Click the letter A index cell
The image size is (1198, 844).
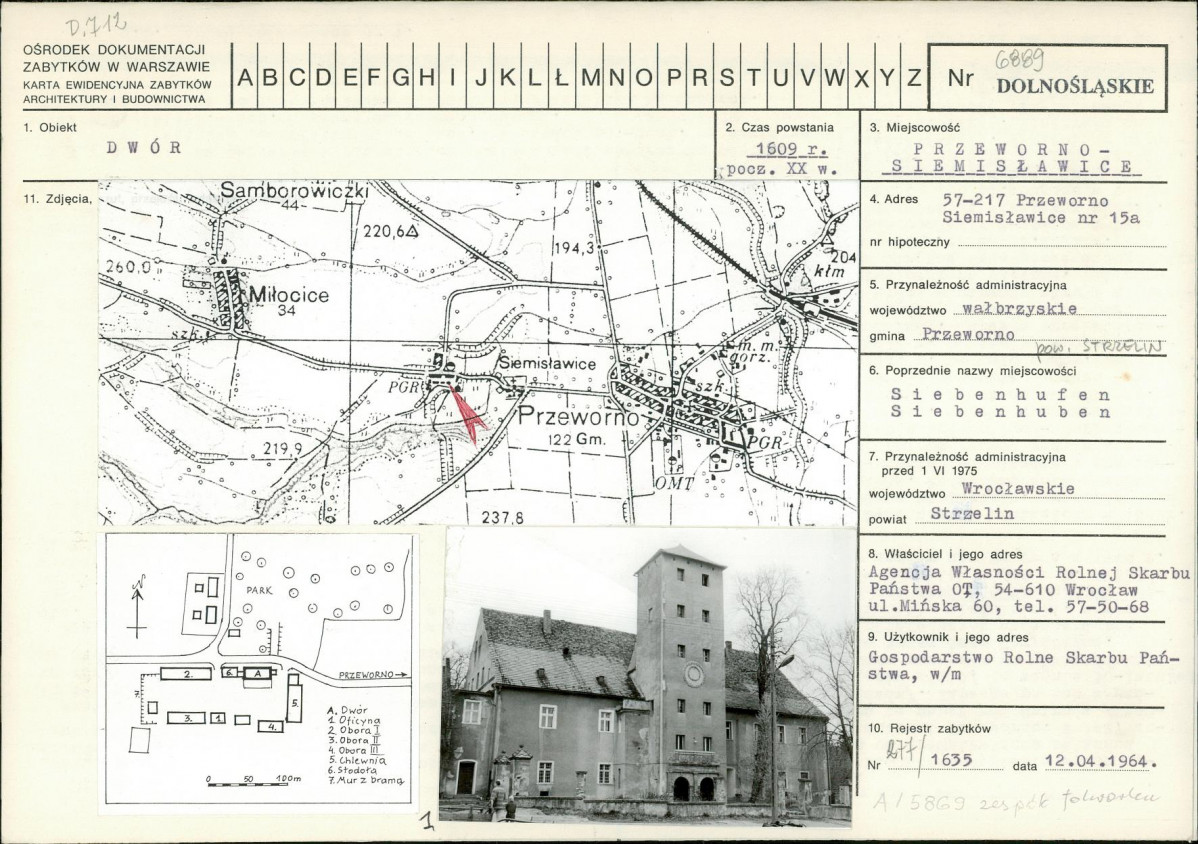point(245,77)
